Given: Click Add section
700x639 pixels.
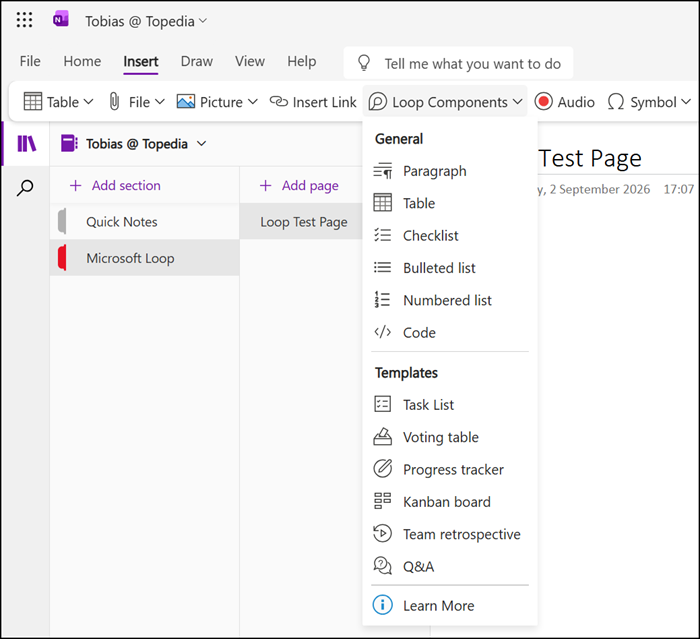Looking at the screenshot, I should pos(115,185).
